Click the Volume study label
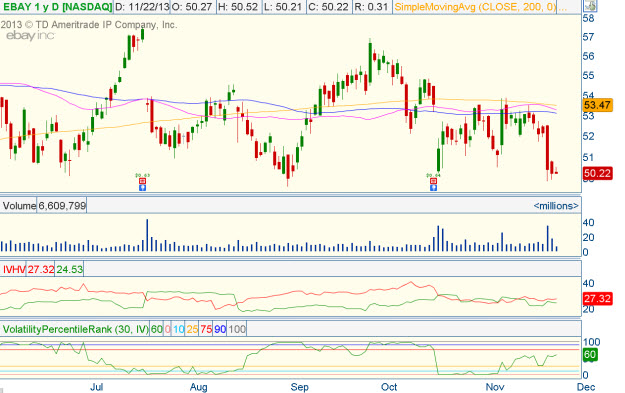This screenshot has height=393, width=625. (x=19, y=206)
